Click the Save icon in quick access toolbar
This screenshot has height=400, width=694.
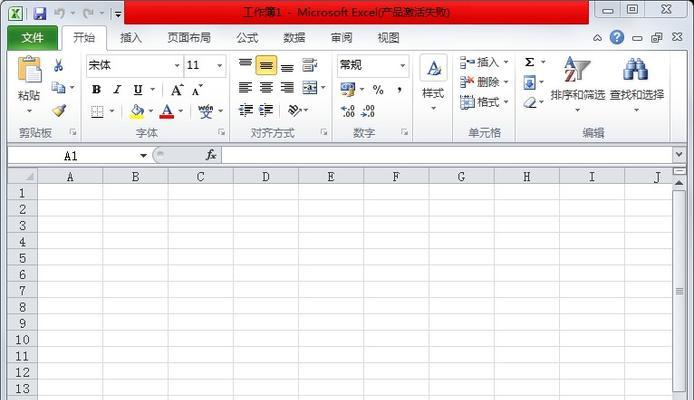(40, 13)
